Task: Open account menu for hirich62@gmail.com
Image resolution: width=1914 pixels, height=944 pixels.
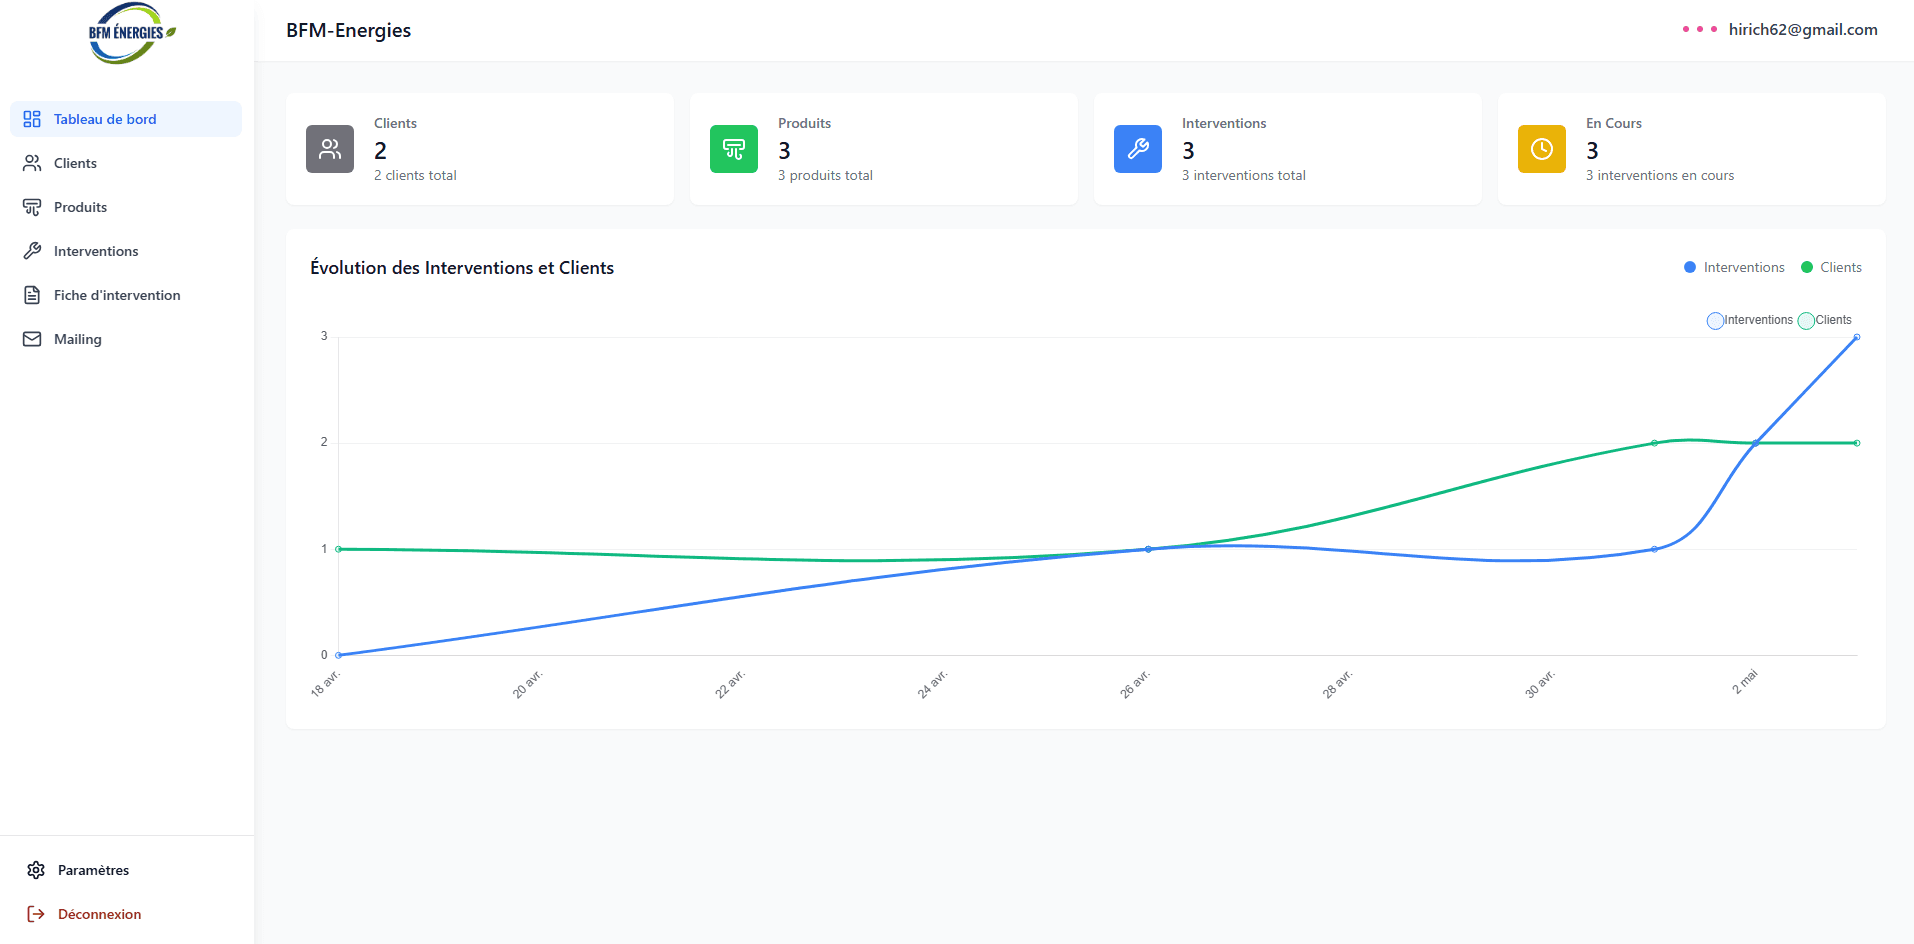Action: [x=1802, y=30]
